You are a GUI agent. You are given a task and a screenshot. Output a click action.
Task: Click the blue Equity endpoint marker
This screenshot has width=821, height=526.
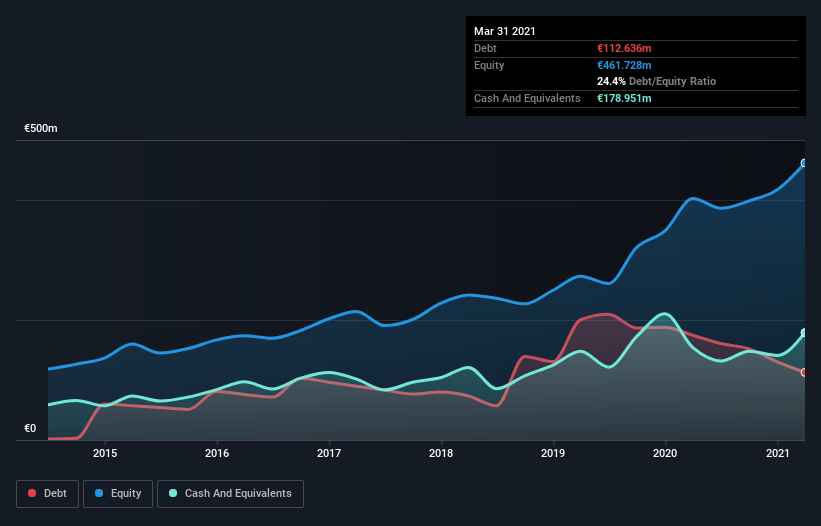point(804,163)
